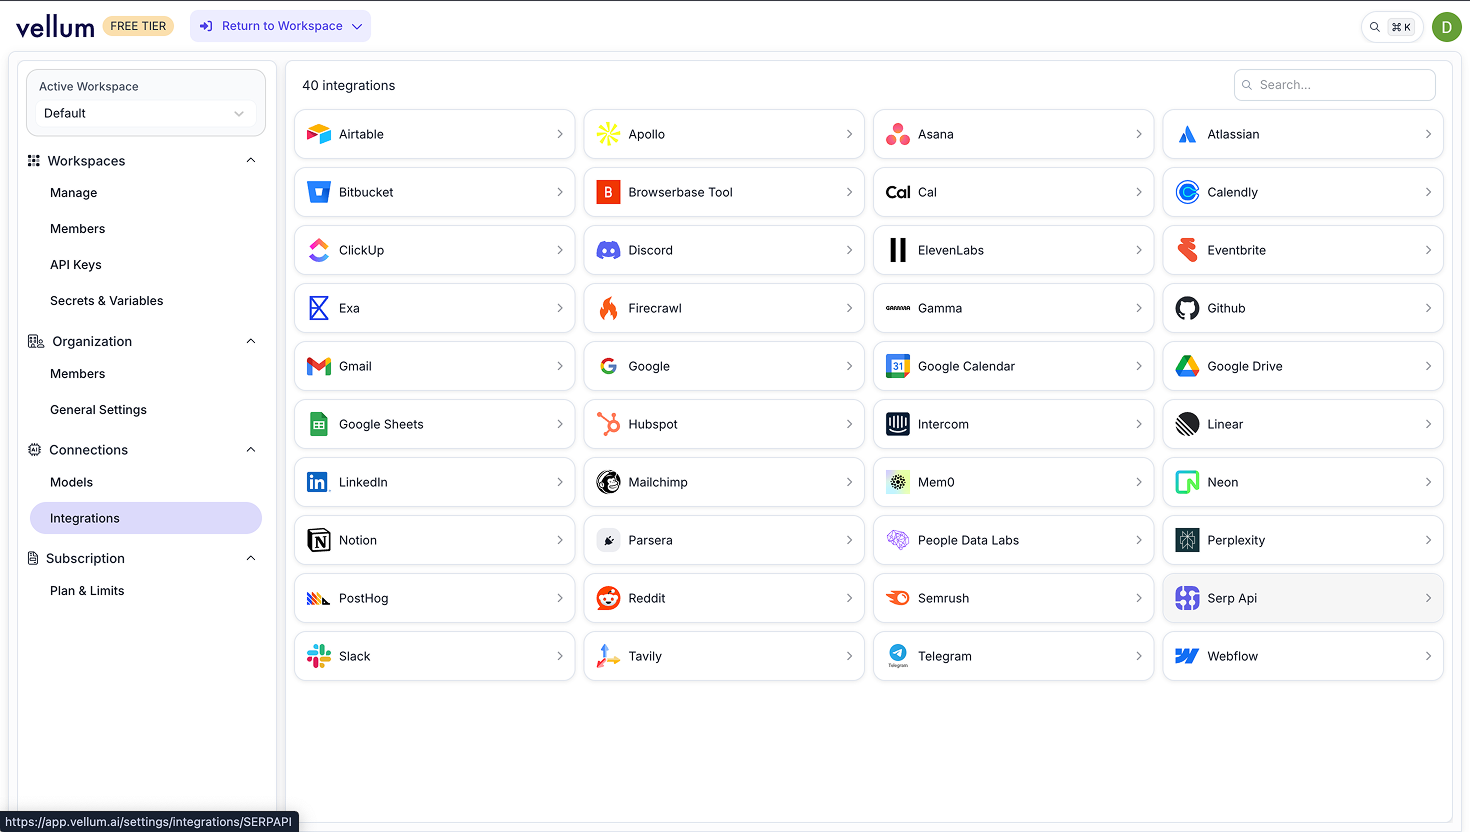This screenshot has height=832, width=1470.
Task: Click the Reddit alien icon
Action: click(x=608, y=598)
